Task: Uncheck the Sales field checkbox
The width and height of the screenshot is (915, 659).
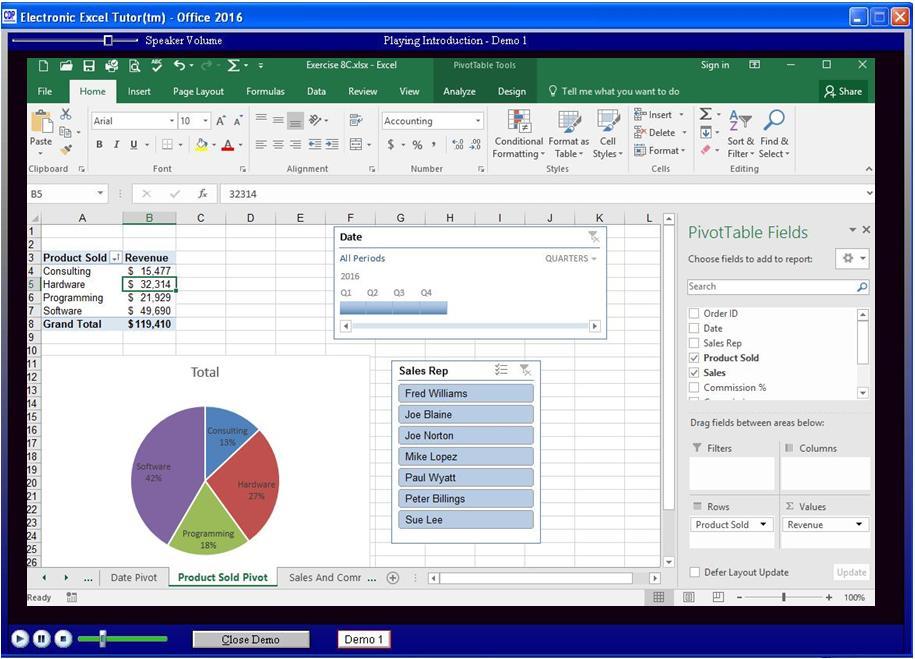Action: click(694, 372)
